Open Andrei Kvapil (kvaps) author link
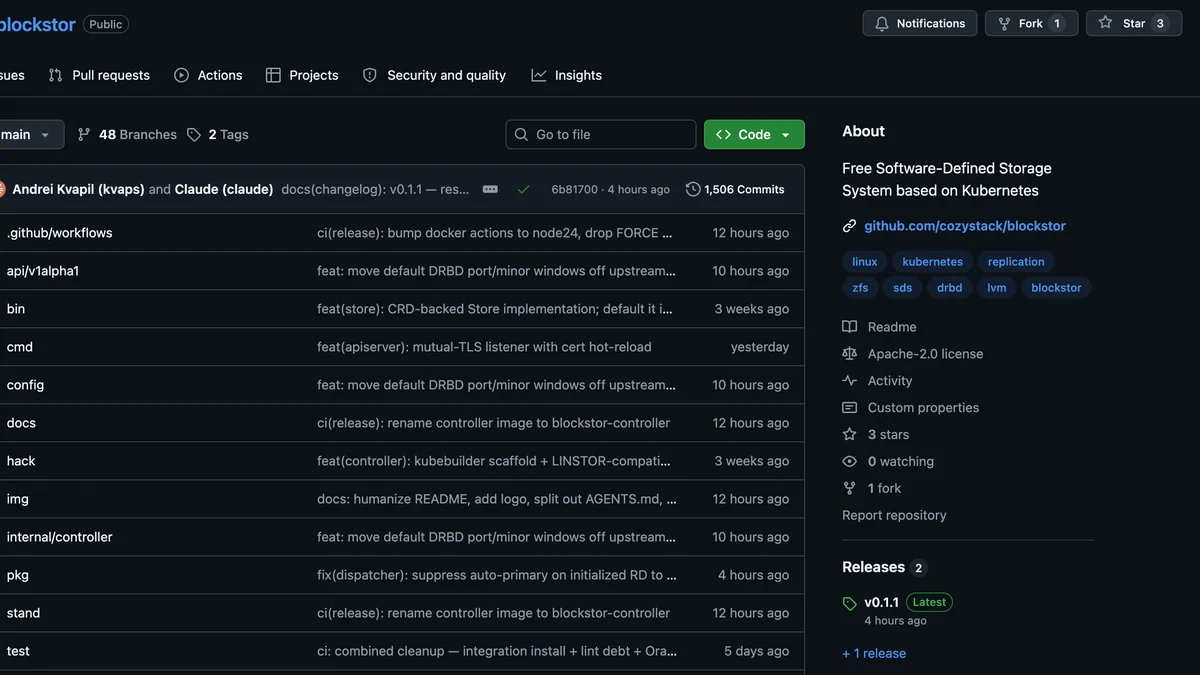Screen dimensions: 1200x675 click(x=79, y=189)
